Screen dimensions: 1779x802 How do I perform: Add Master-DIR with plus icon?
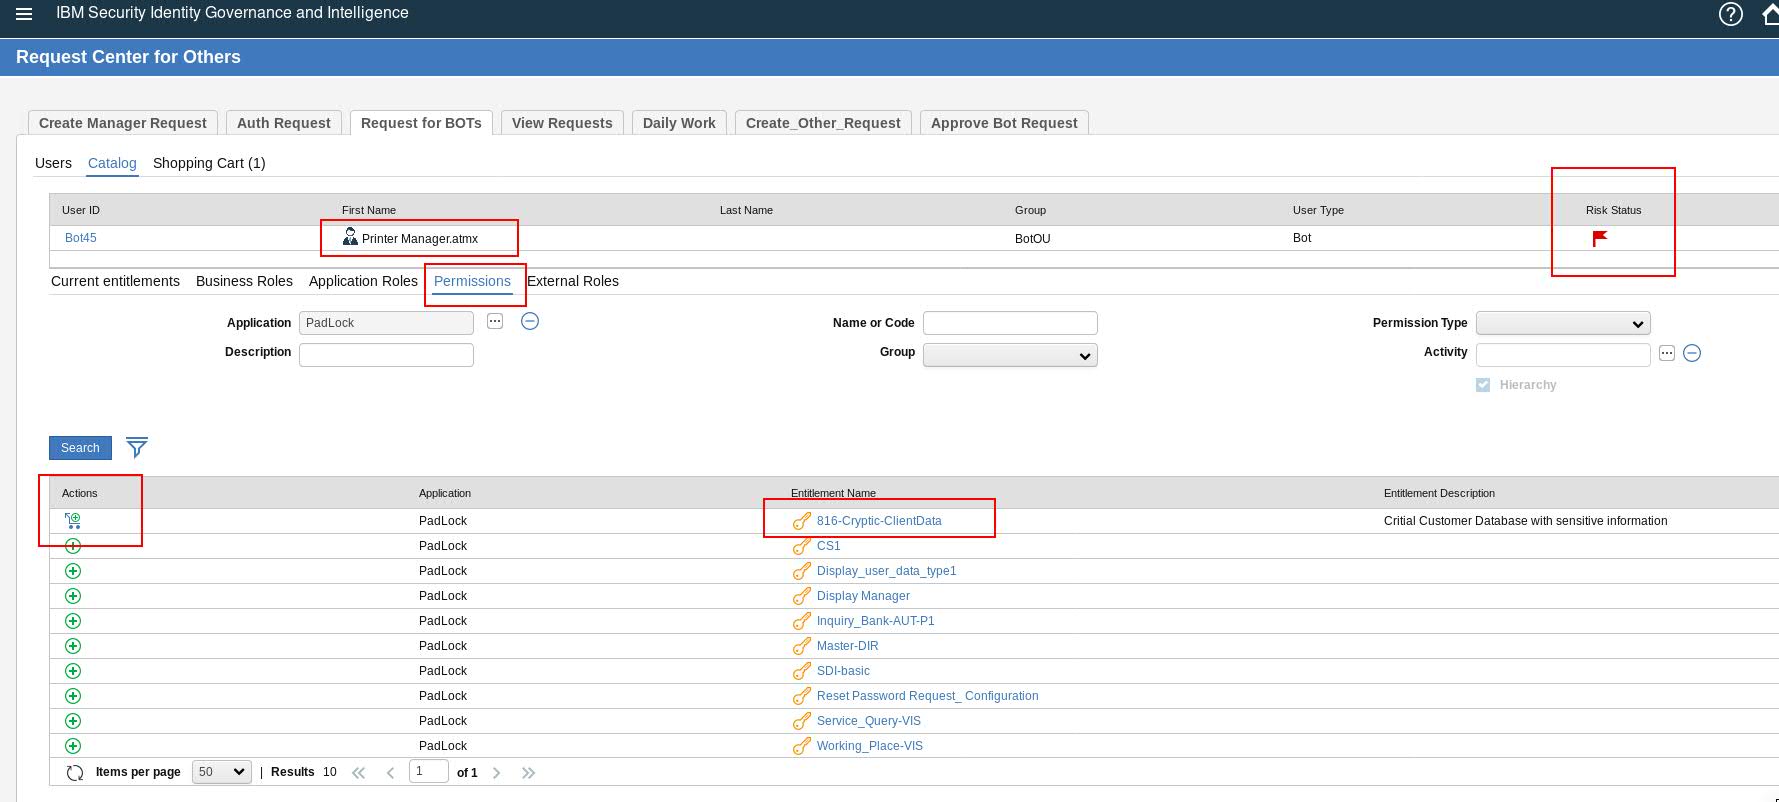(x=73, y=646)
